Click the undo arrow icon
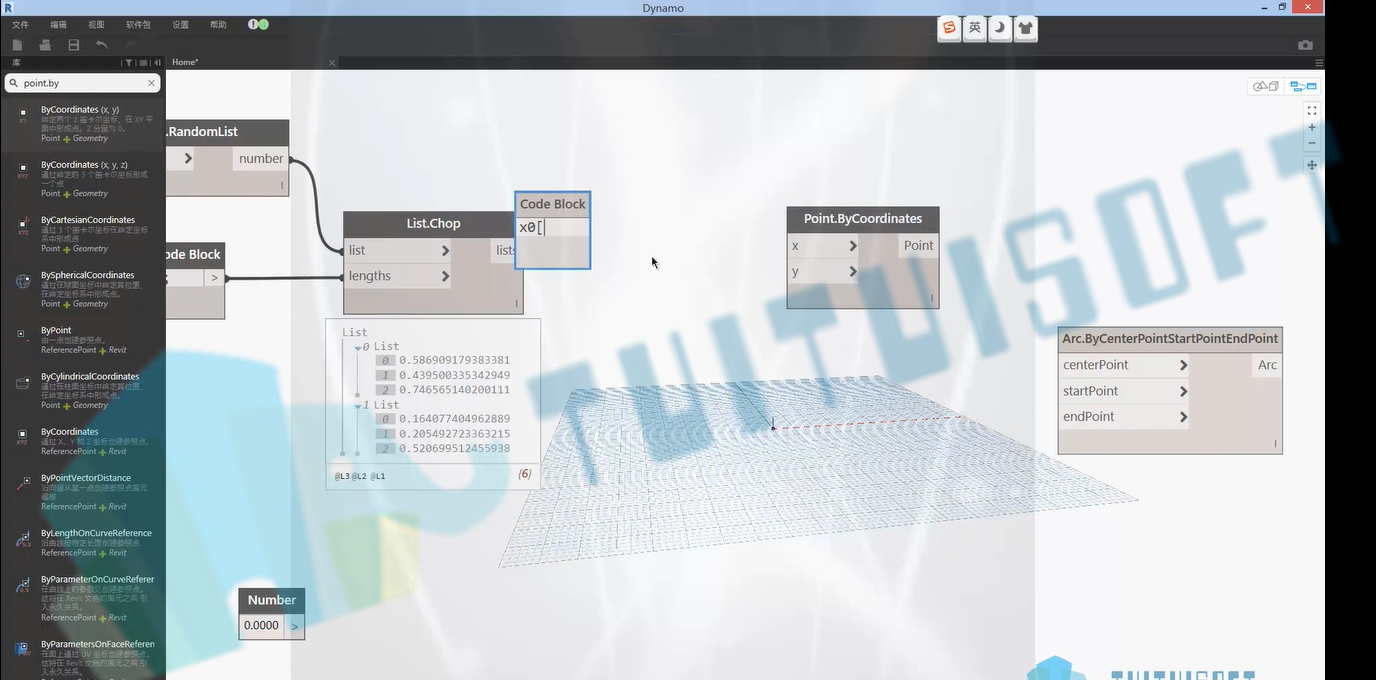Viewport: 1376px width, 680px height. (x=101, y=45)
